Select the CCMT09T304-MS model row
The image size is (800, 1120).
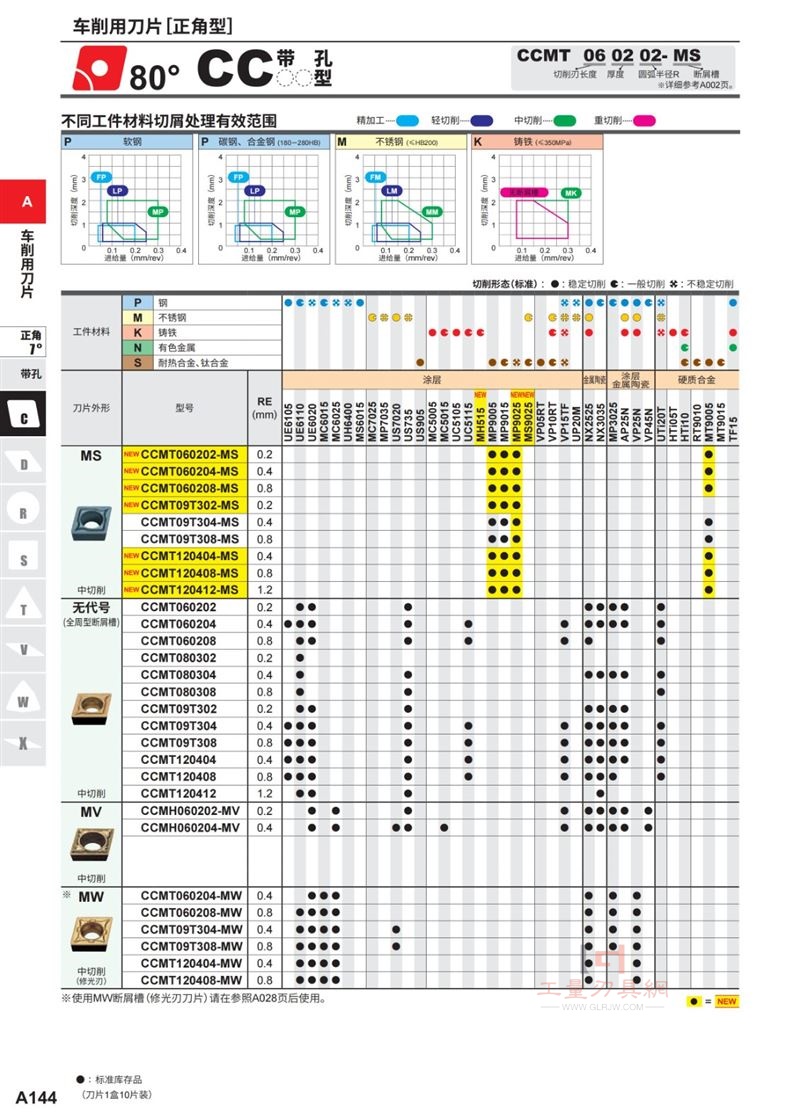pos(189,522)
